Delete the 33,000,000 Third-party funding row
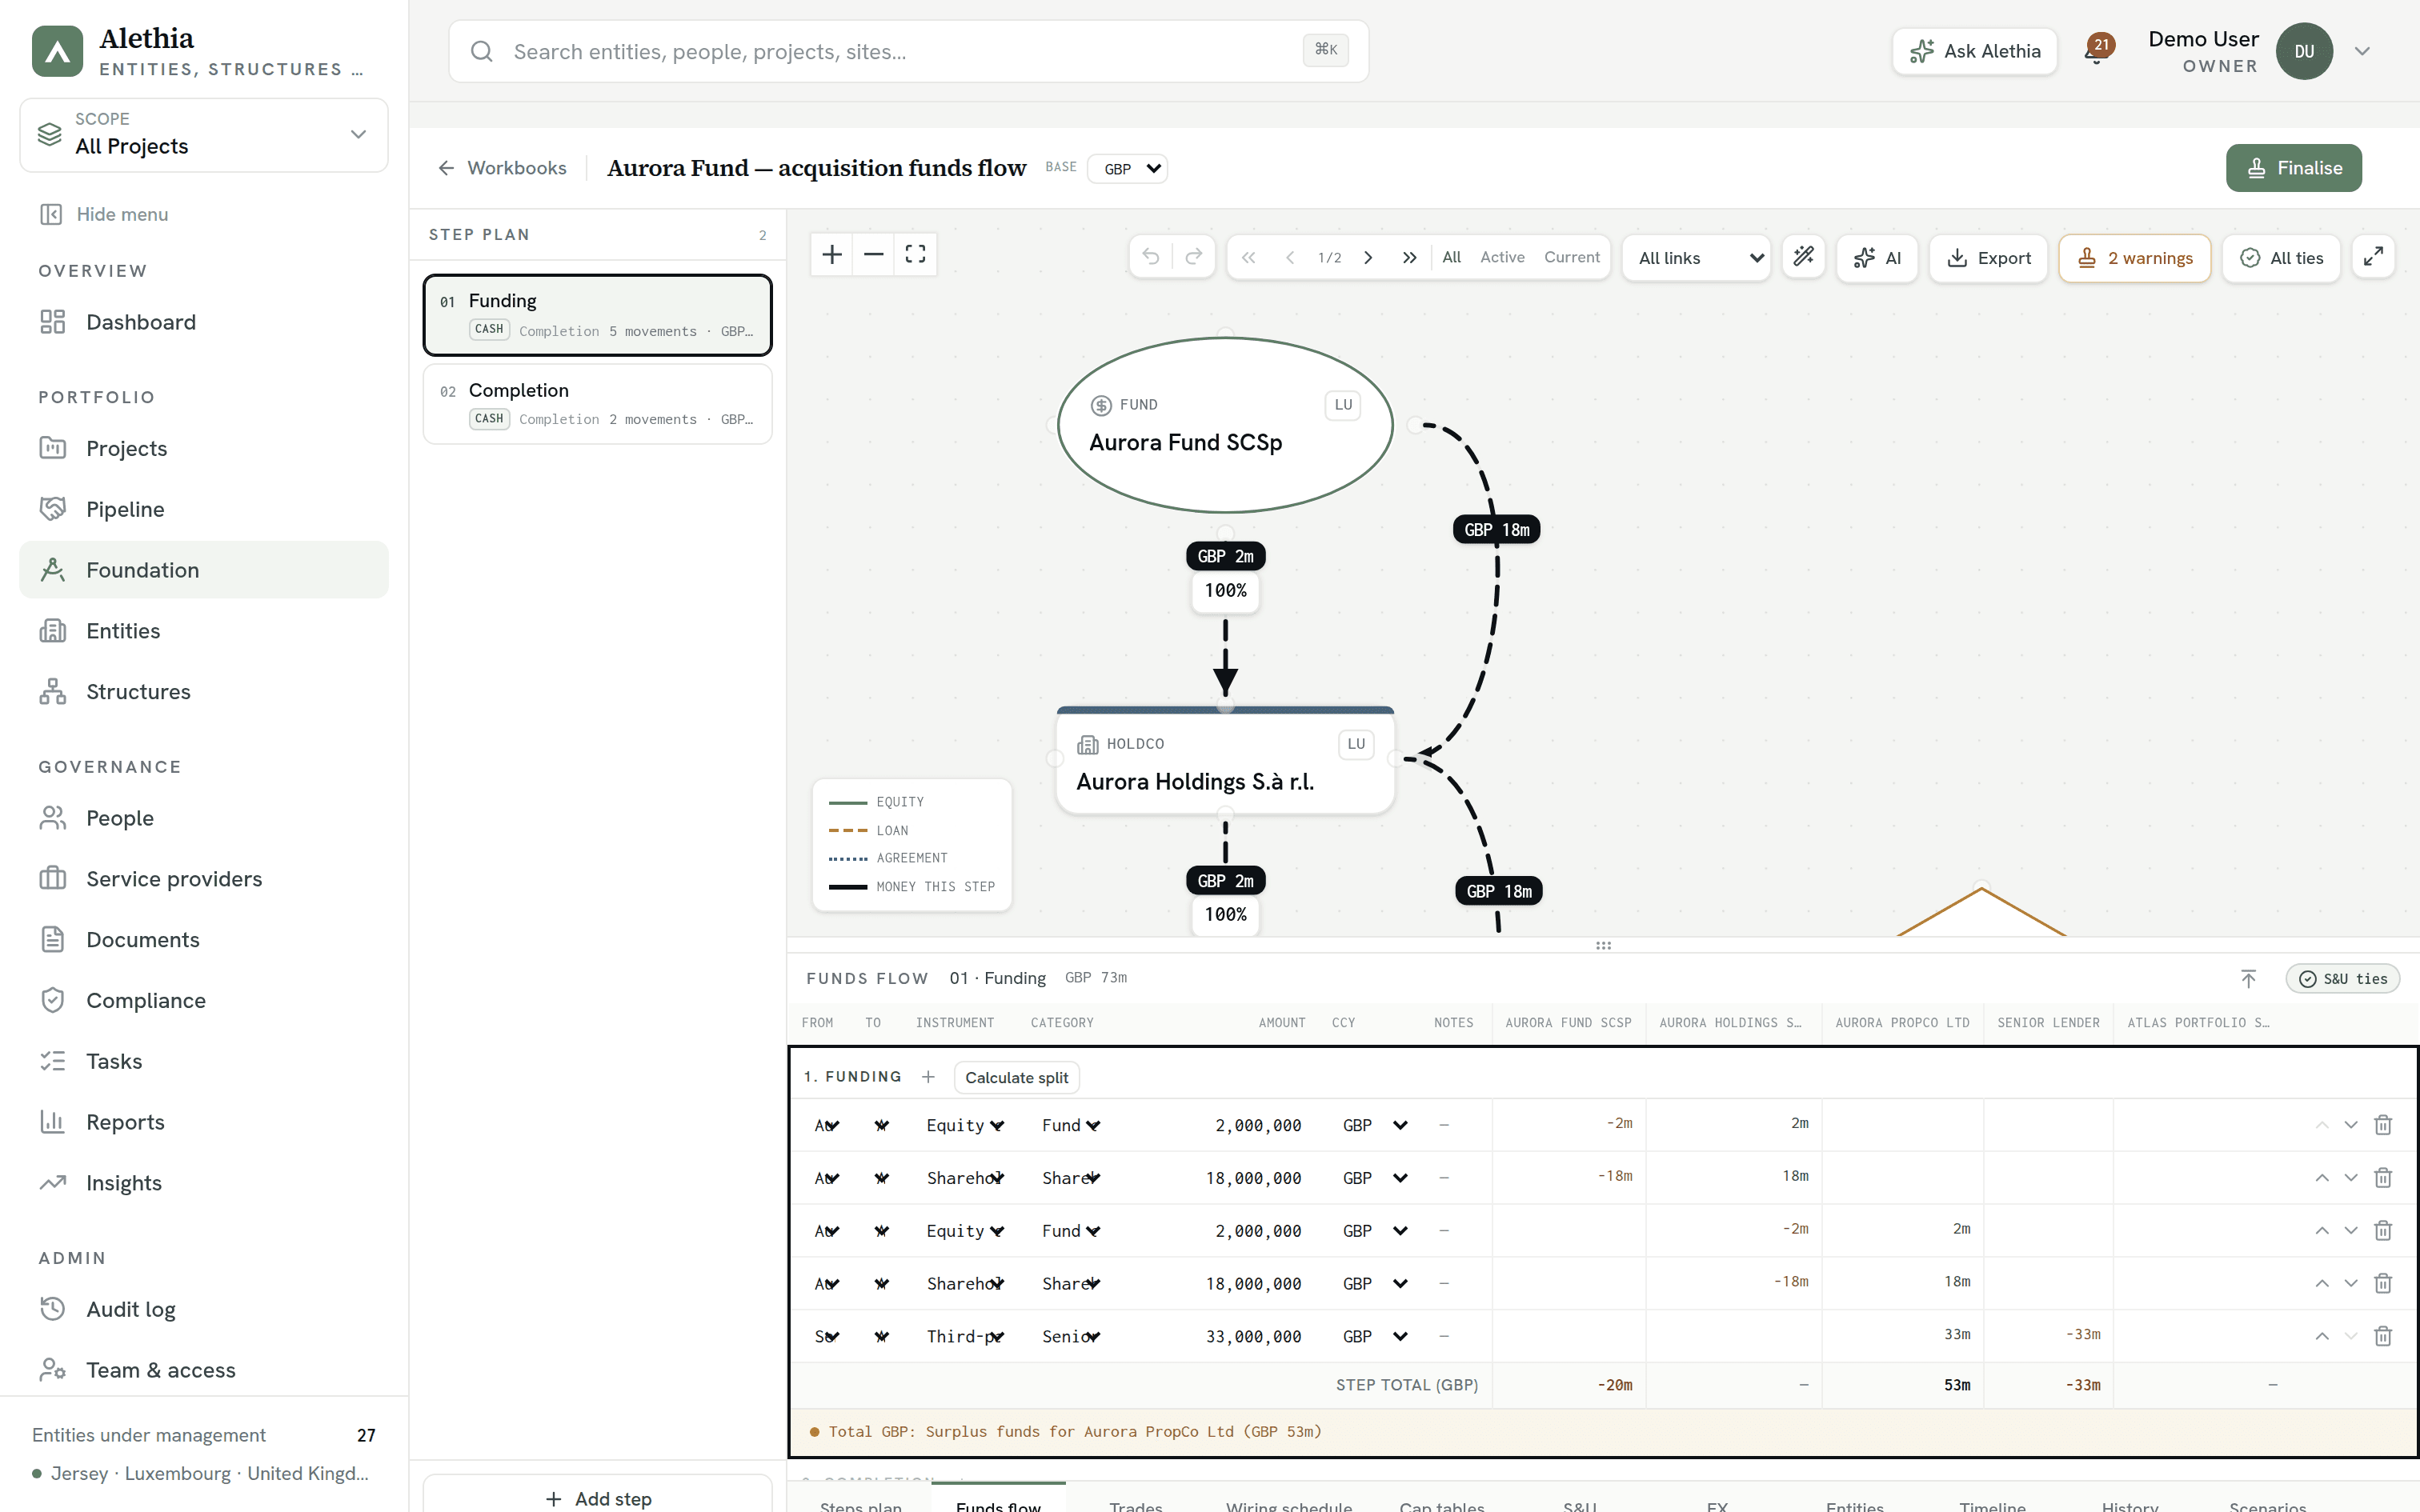The height and width of the screenshot is (1512, 2420). 2383,1336
